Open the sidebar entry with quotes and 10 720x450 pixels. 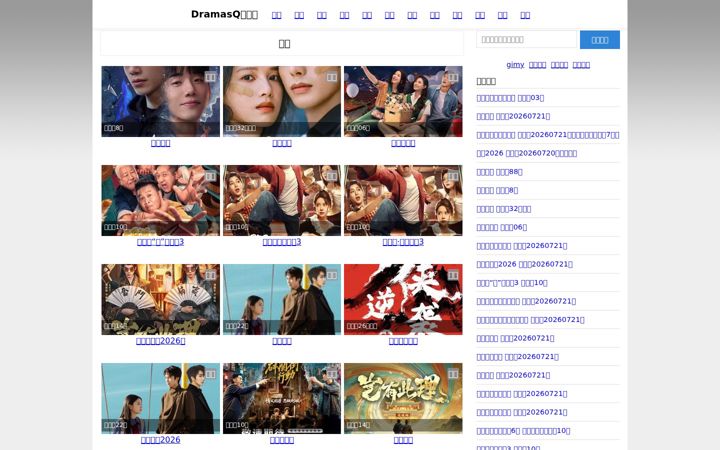[x=512, y=283]
